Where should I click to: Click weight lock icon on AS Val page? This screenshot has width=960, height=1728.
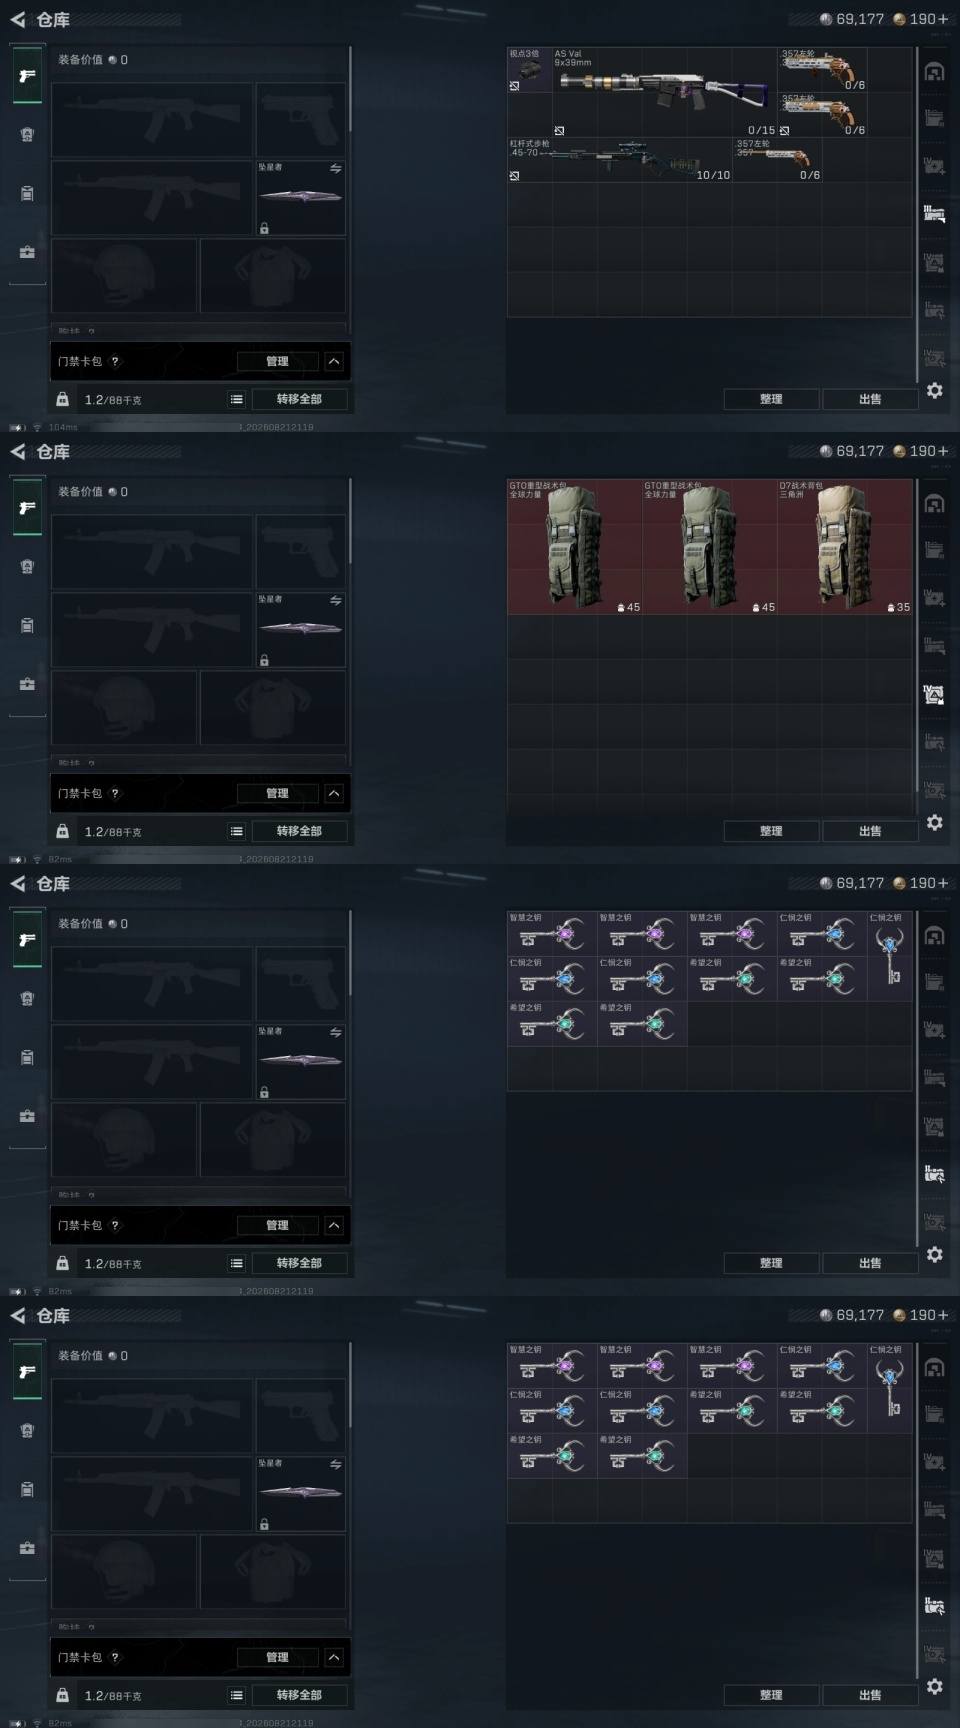pyautogui.click(x=62, y=399)
